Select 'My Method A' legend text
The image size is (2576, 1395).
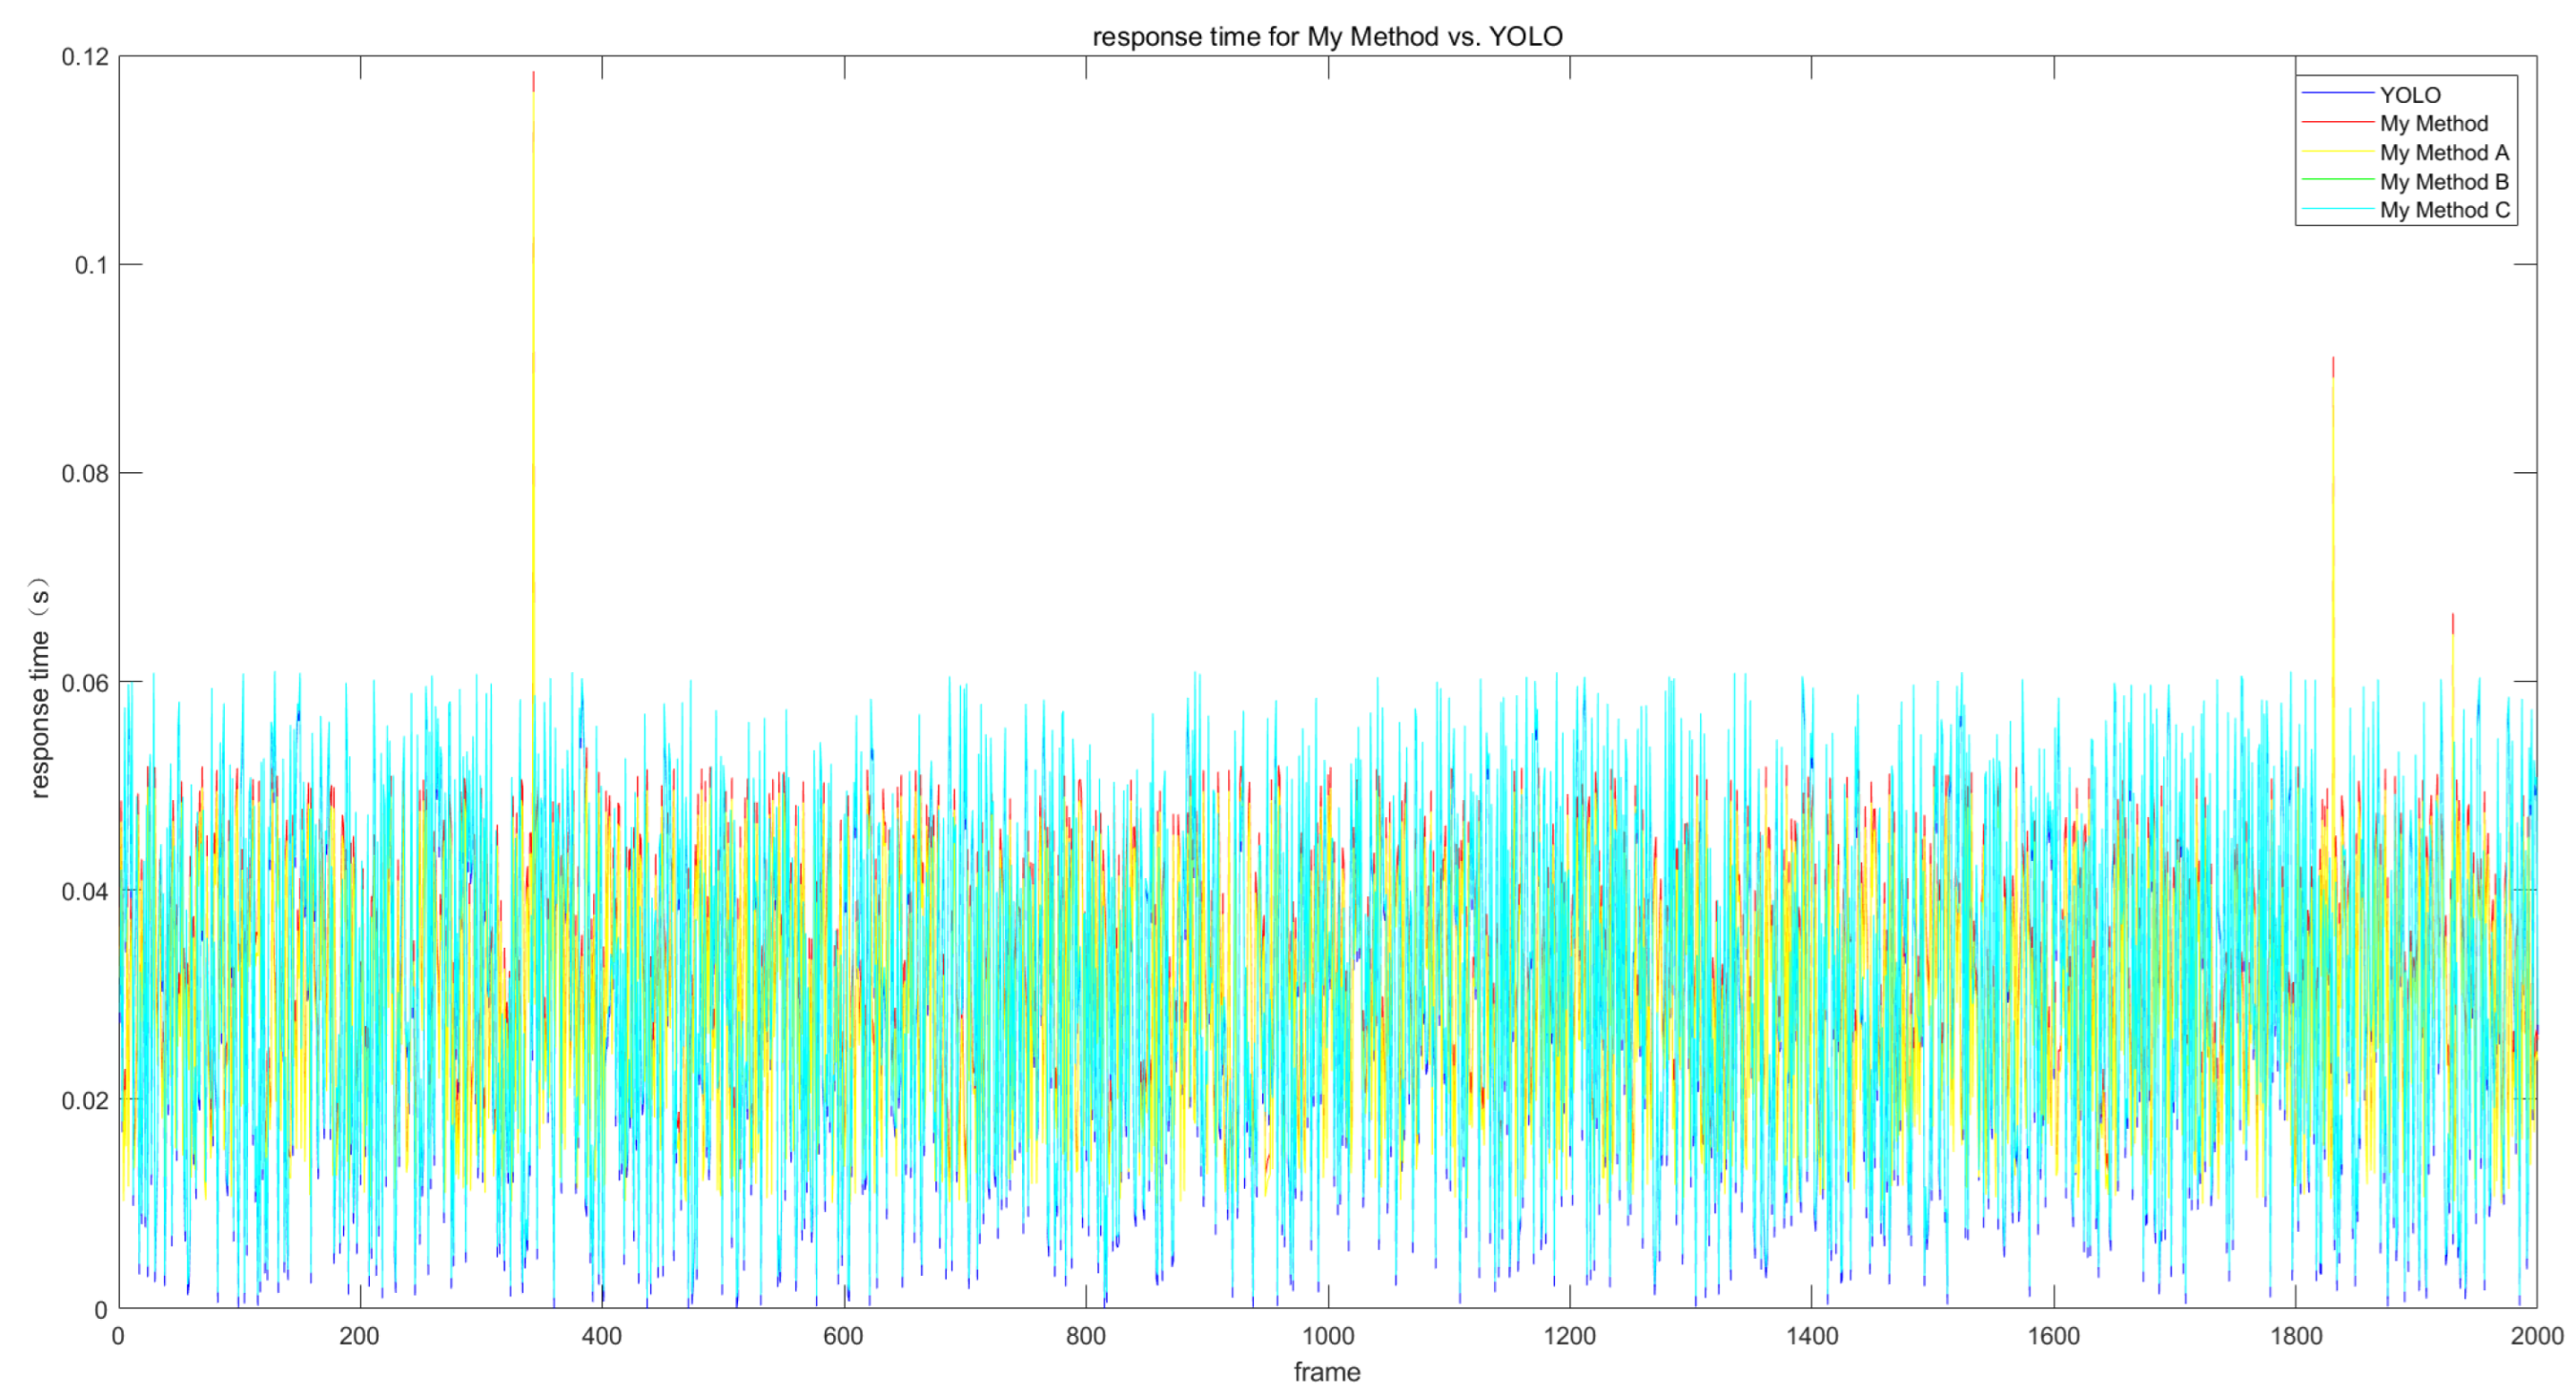tap(2444, 153)
